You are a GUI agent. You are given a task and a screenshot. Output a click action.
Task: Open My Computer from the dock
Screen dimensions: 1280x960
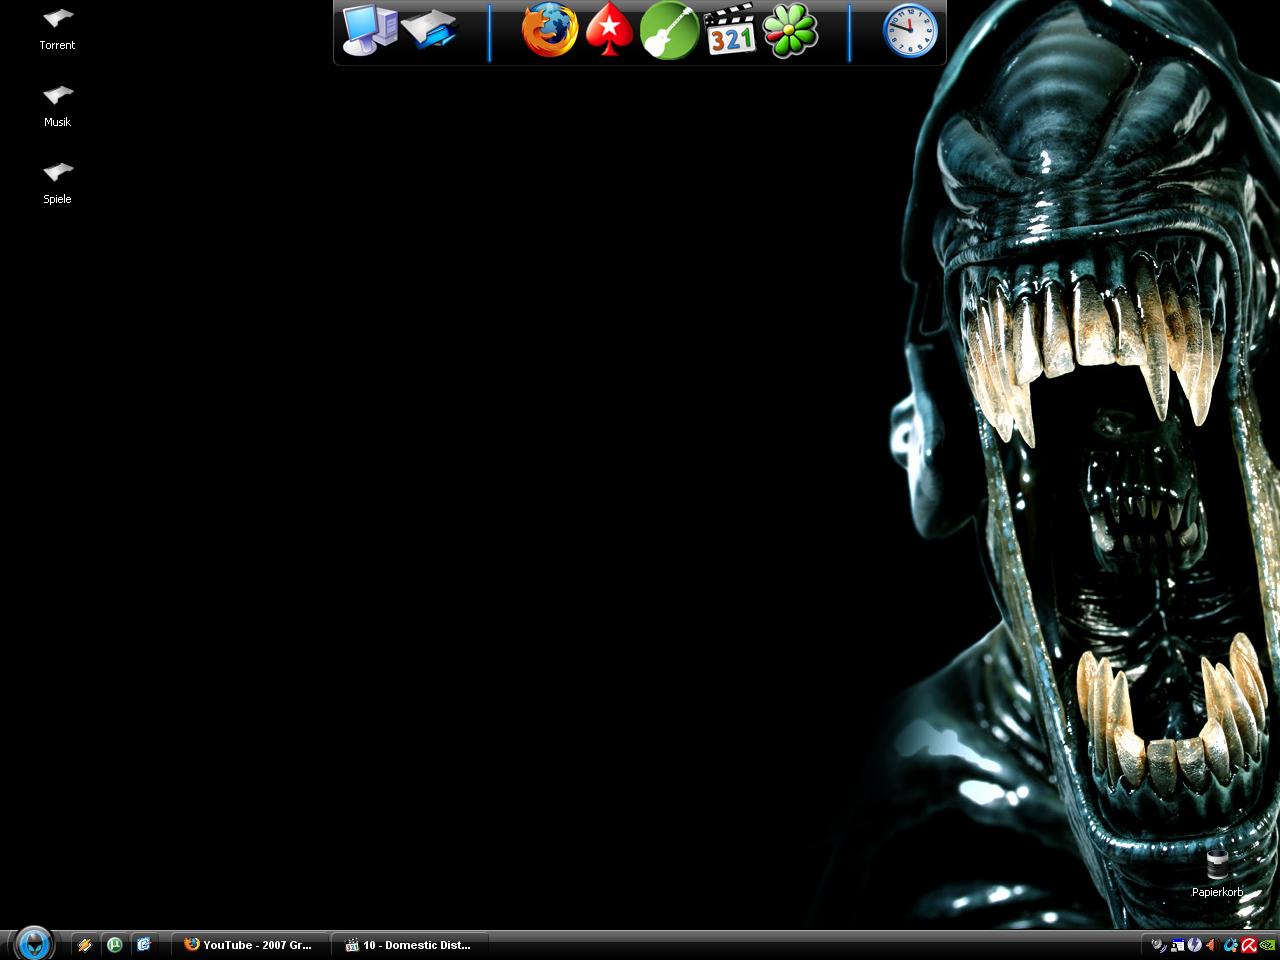click(x=369, y=30)
